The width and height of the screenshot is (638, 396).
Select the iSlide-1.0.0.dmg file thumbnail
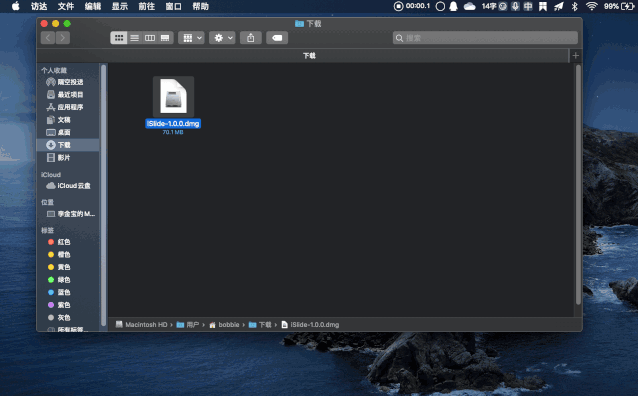click(x=173, y=97)
